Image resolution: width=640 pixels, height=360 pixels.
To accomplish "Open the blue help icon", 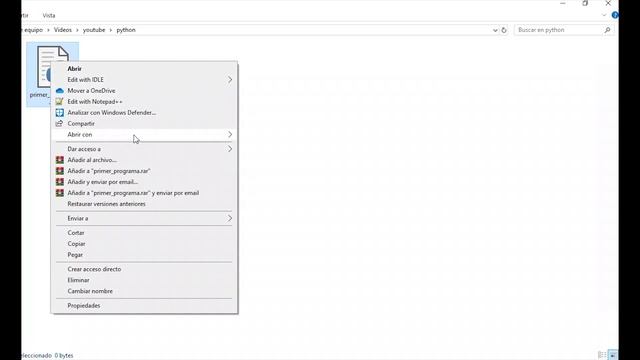I will coord(615,15).
